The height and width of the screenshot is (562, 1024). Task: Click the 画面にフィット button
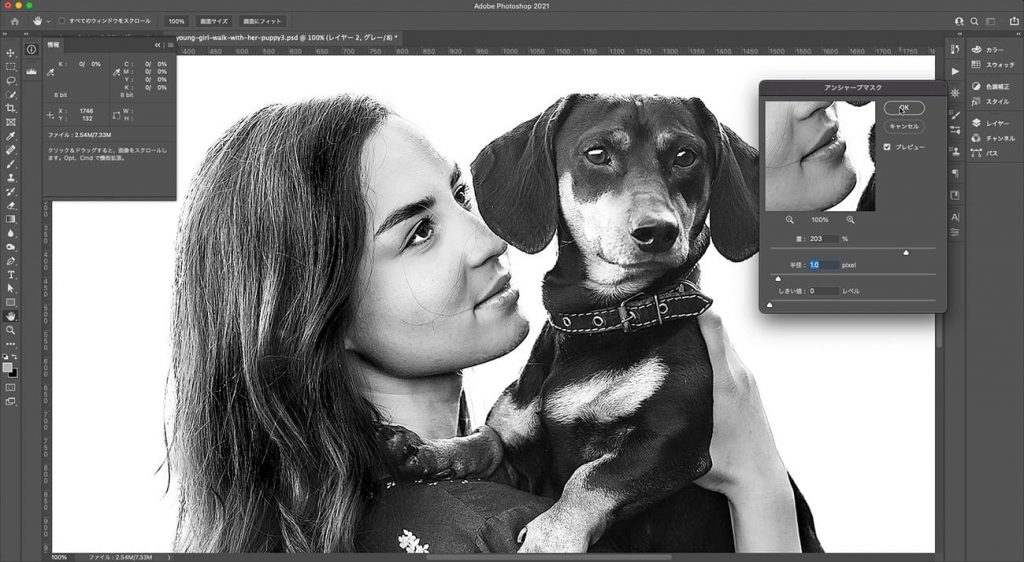[262, 21]
